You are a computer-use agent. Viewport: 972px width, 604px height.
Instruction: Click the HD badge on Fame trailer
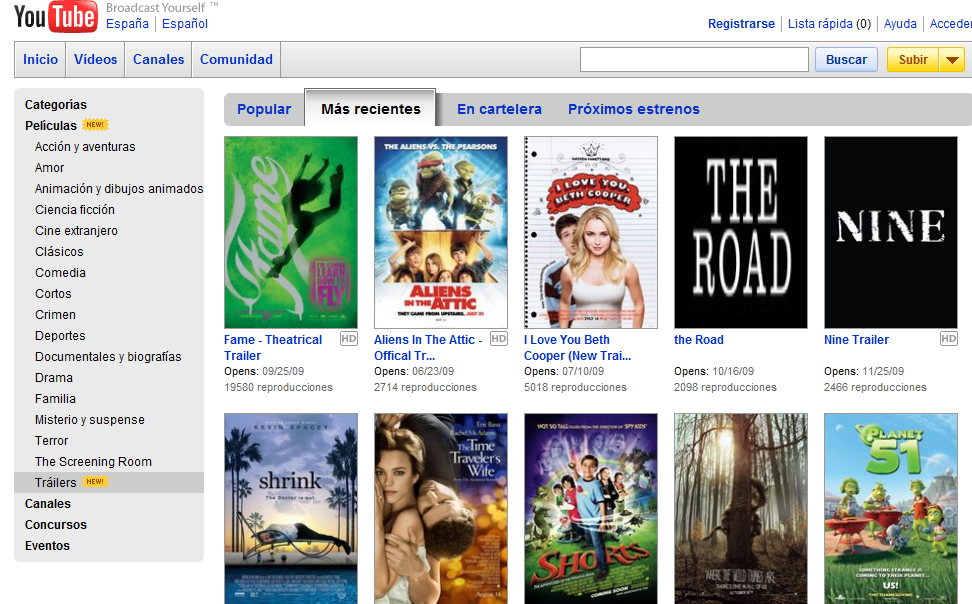[348, 339]
